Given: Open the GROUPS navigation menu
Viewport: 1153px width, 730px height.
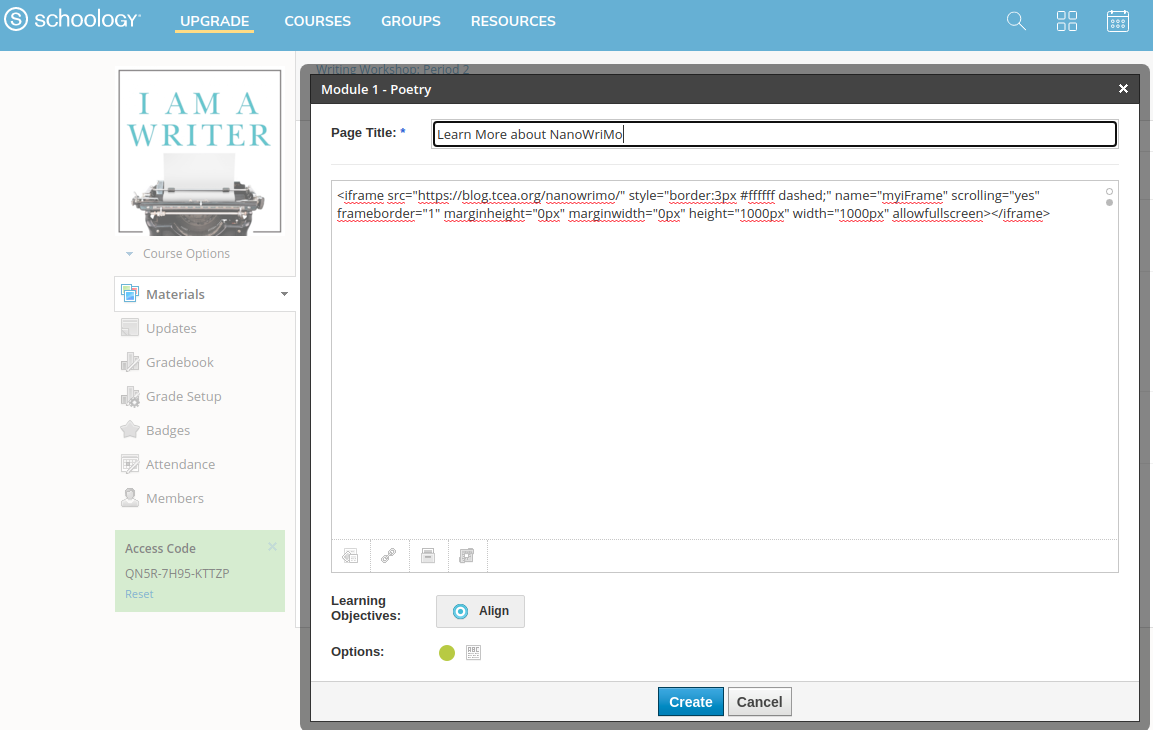Looking at the screenshot, I should pyautogui.click(x=410, y=20).
